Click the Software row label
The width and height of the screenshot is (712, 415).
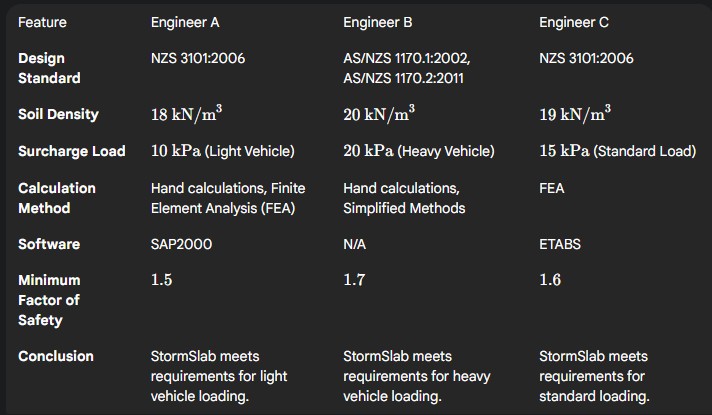tap(49, 244)
